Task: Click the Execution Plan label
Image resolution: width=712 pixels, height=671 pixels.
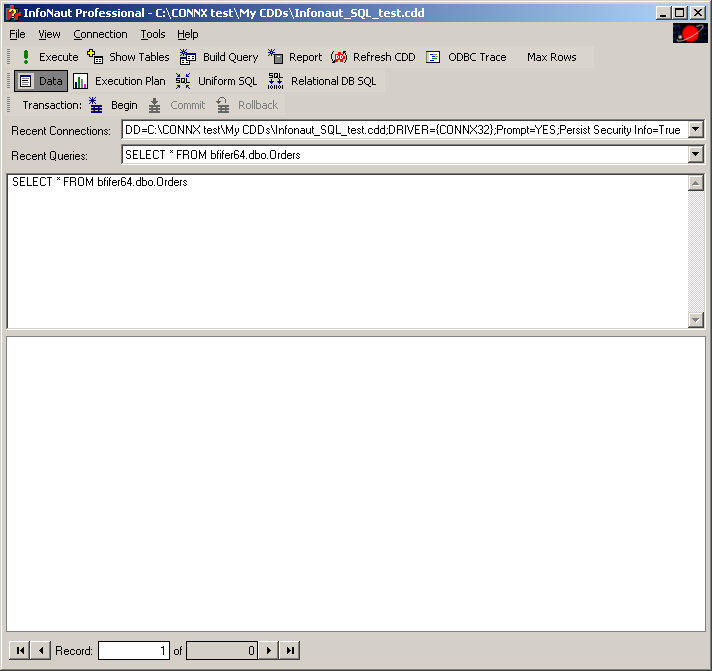Action: tap(130, 81)
